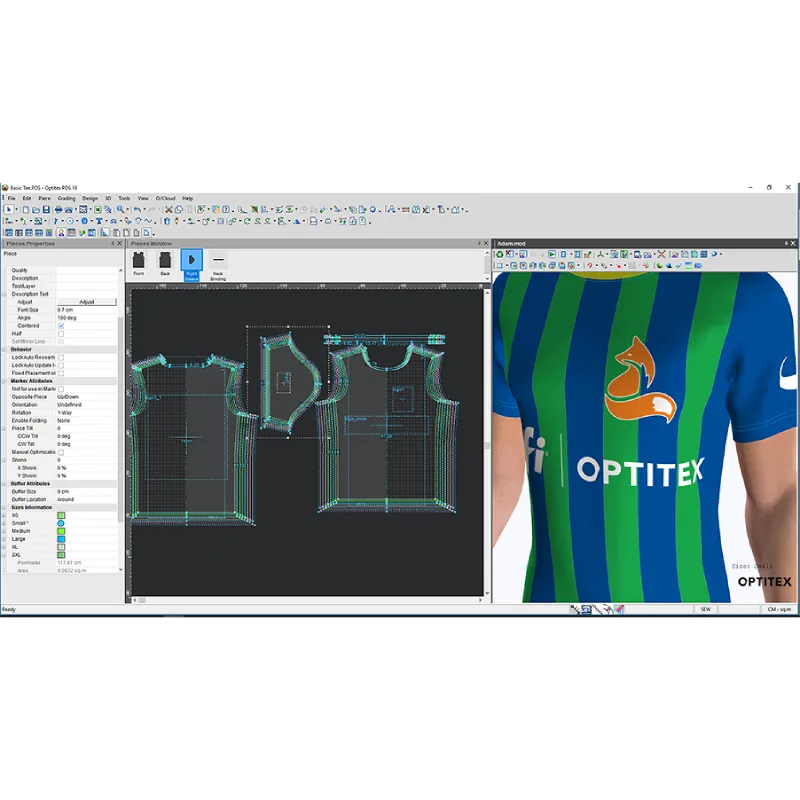Screen dimensions: 800x800
Task: Expand the Medium size row
Action: tap(4, 531)
